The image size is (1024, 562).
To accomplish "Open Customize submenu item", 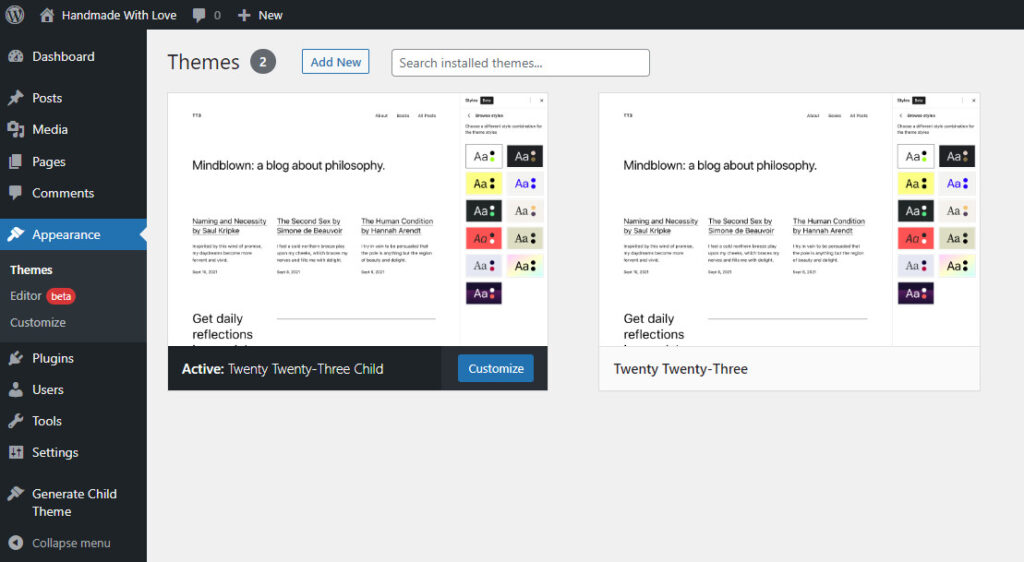I will click(38, 322).
